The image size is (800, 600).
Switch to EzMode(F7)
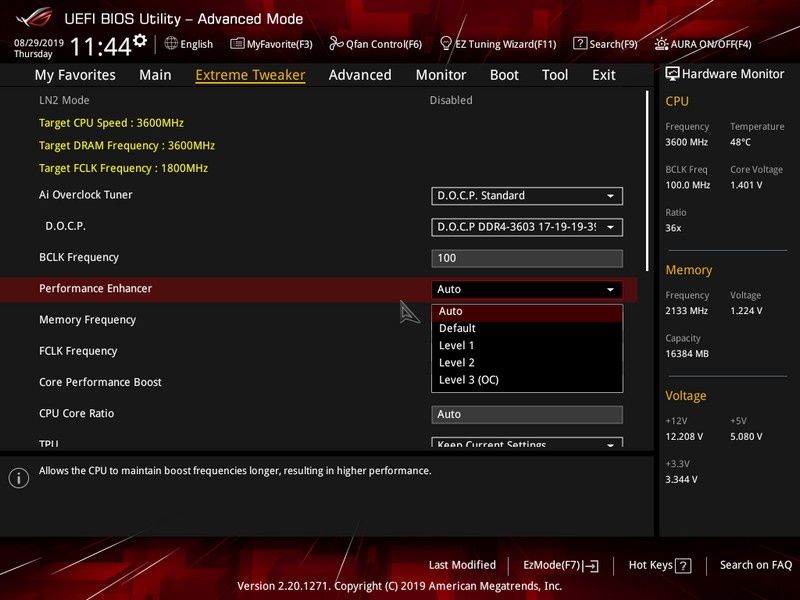pos(561,565)
